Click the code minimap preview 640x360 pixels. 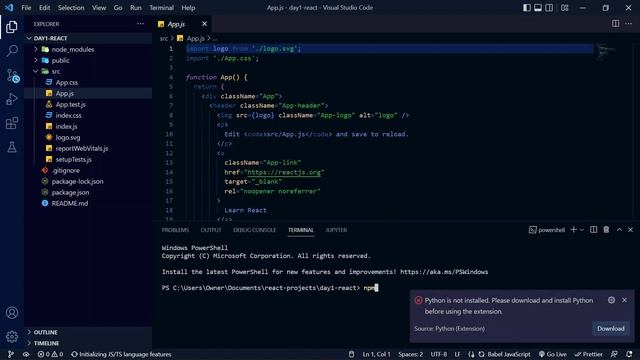tap(606, 51)
